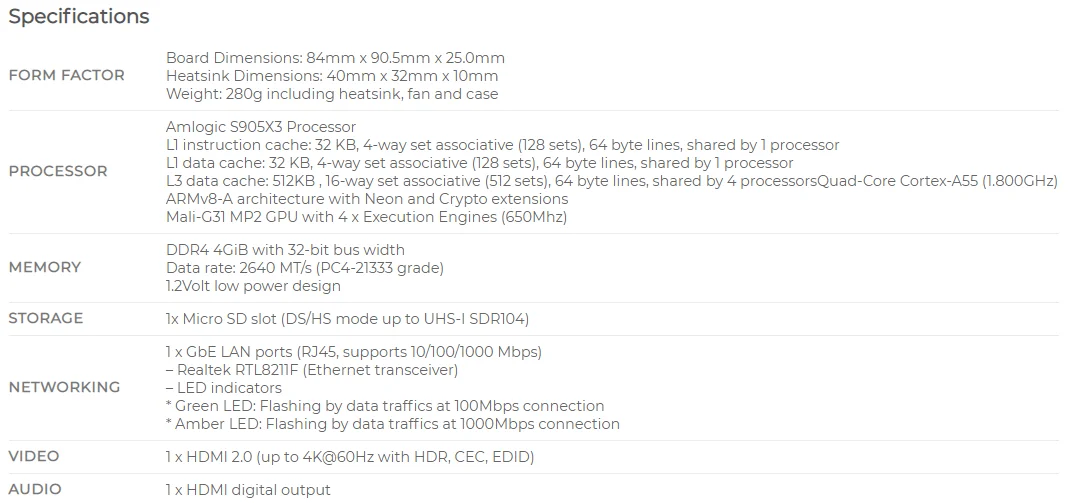Viewport: 1075px width, 503px height.
Task: Click the NETWORKING row label
Action: (x=64, y=388)
